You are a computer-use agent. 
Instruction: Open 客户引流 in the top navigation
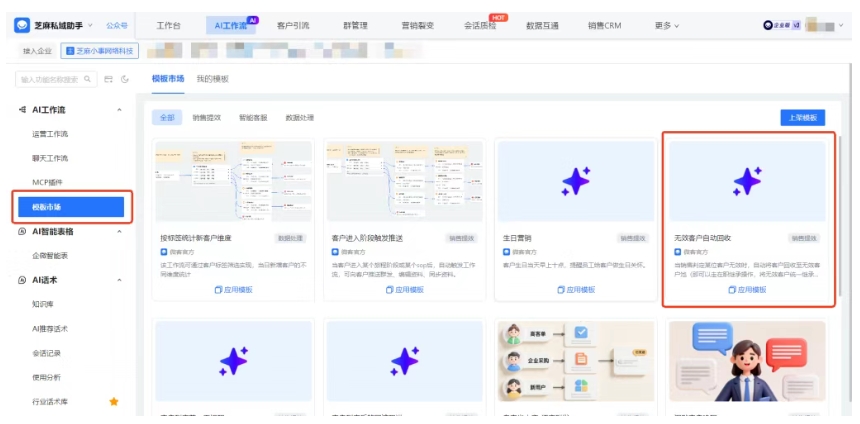click(x=293, y=25)
